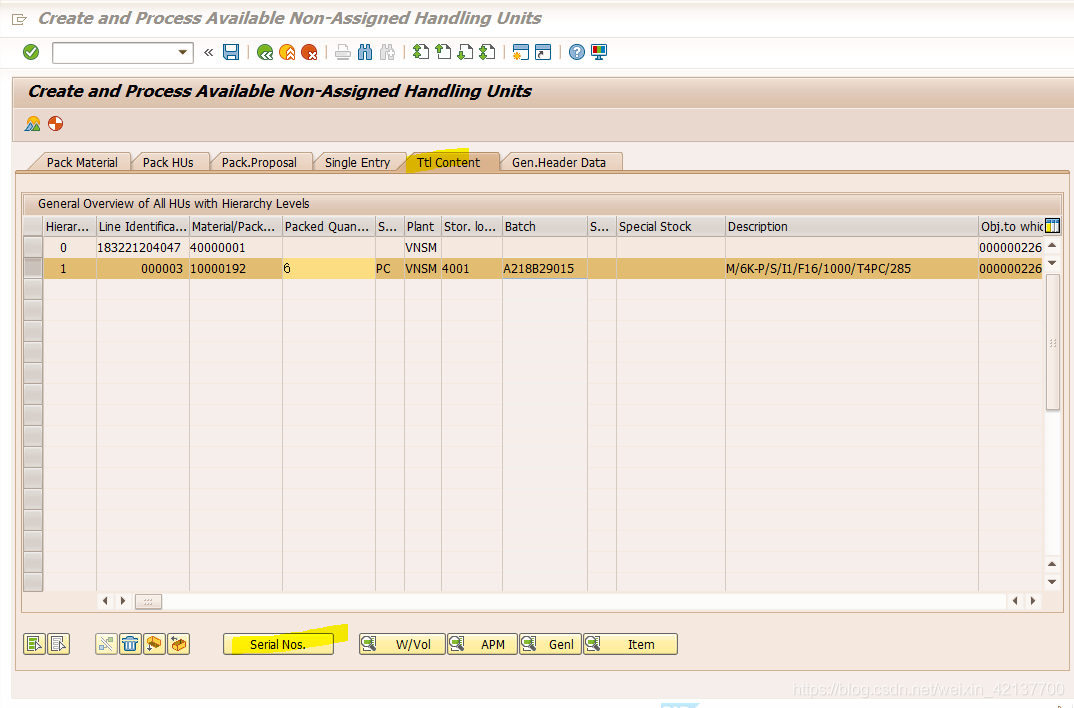Open the Gen.Header Data tab
Viewport: 1074px width, 708px height.
(559, 162)
